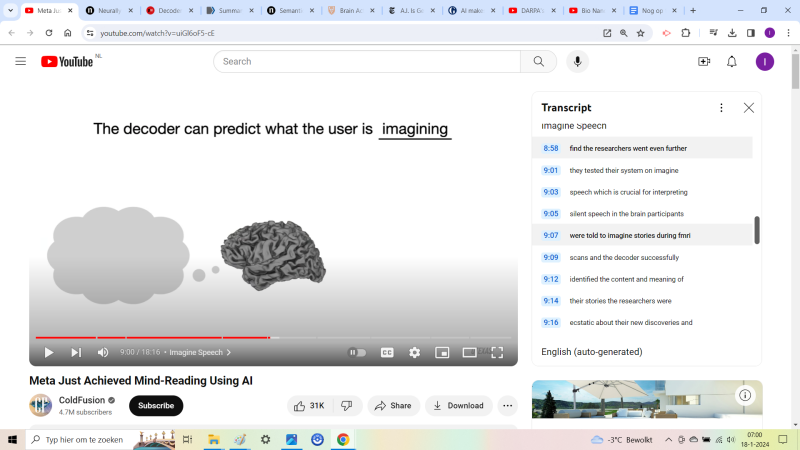Like the video with 31K likes
Image resolution: width=800 pixels, height=450 pixels.
(x=309, y=405)
